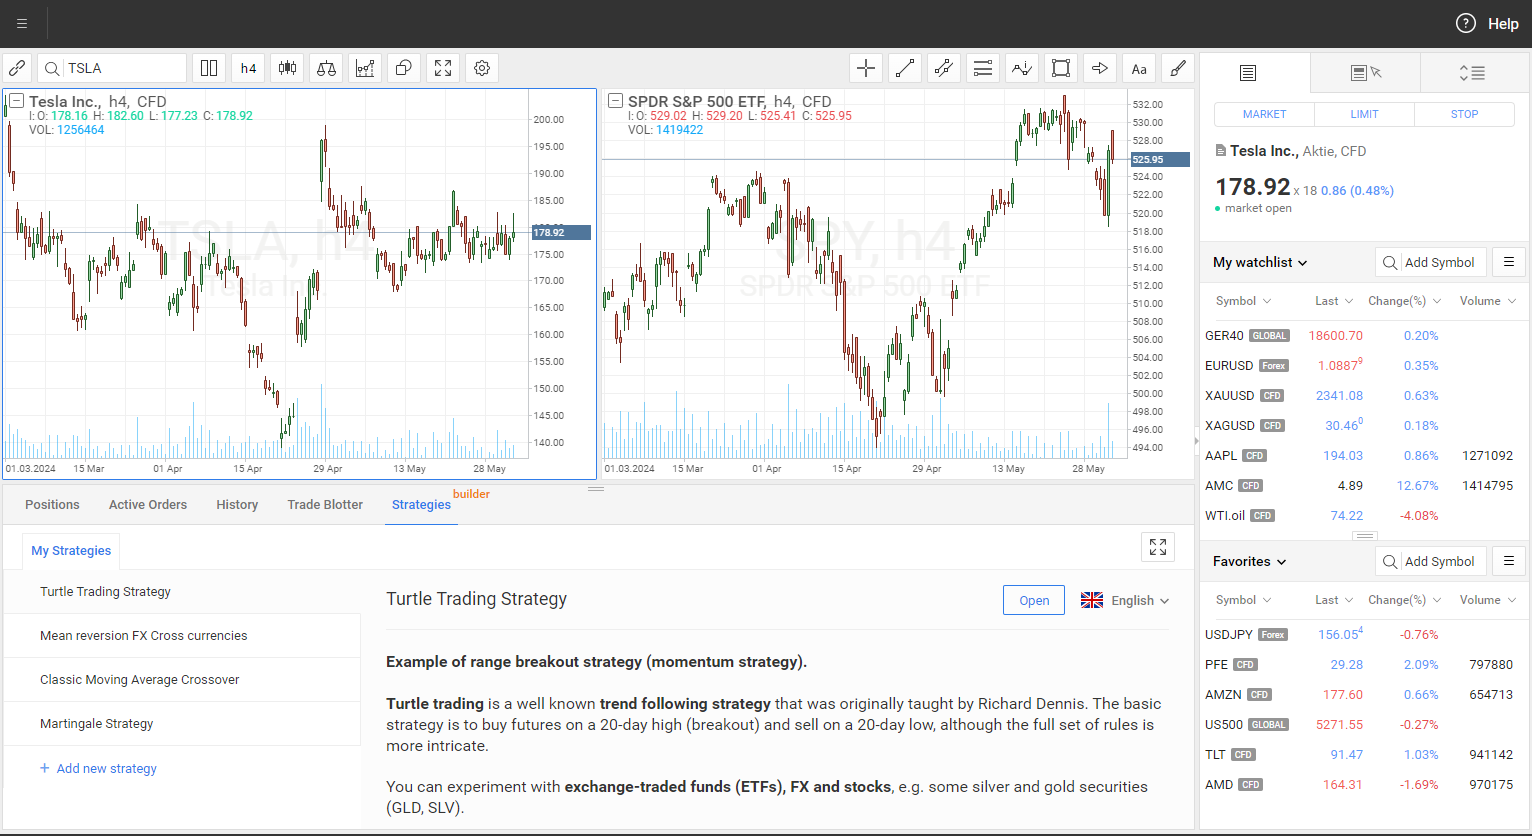Select USDJPY row in Favorites

[1364, 635]
